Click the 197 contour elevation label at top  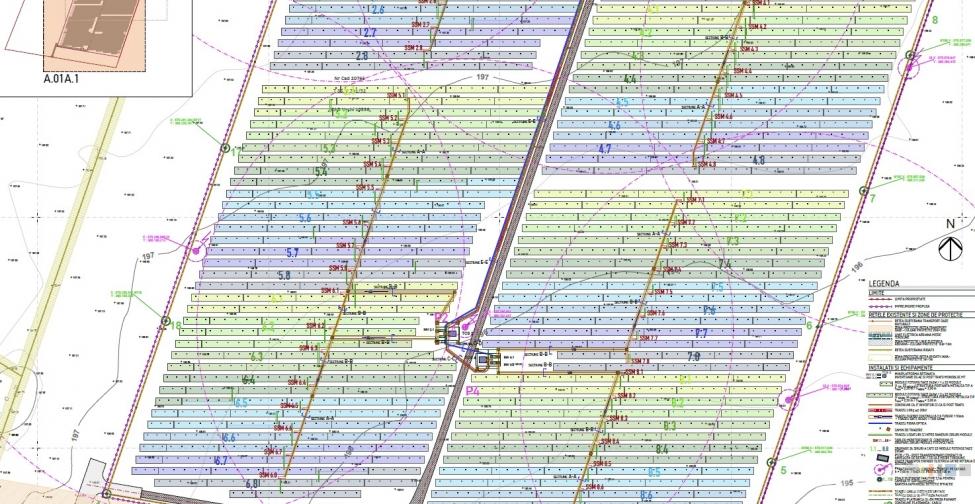pos(482,76)
